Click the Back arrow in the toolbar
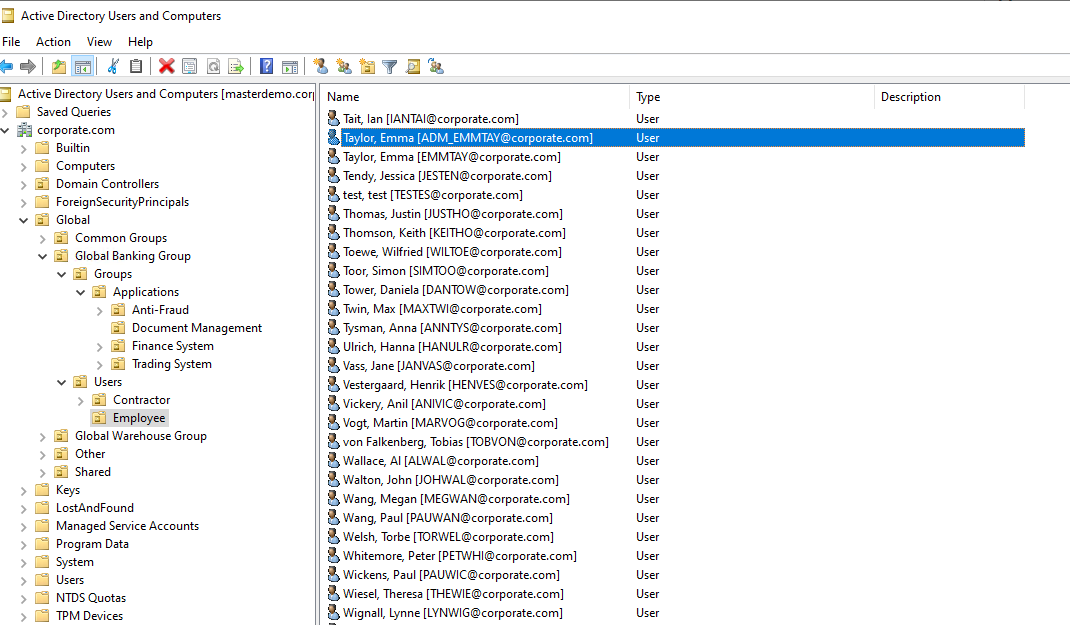This screenshot has width=1070, height=625. 6,66
